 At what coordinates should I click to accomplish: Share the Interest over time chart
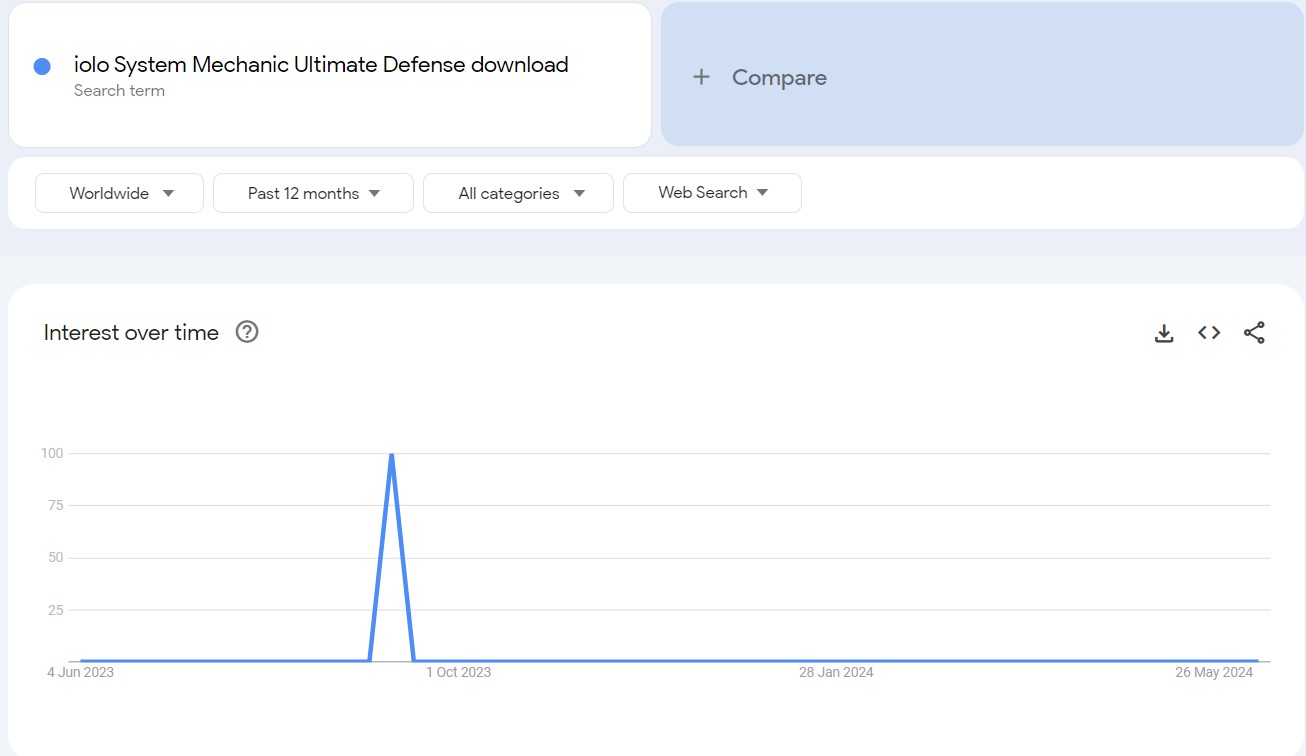1254,333
